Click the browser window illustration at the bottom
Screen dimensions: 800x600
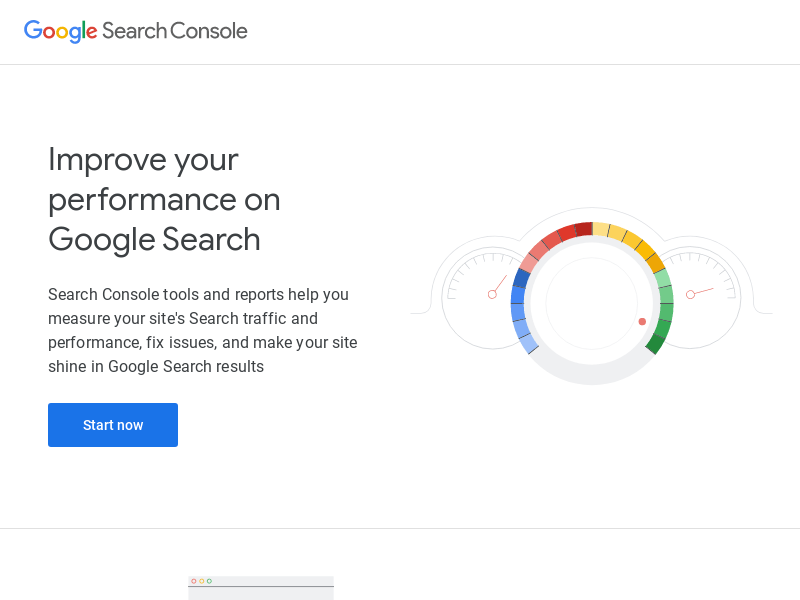pyautogui.click(x=261, y=588)
